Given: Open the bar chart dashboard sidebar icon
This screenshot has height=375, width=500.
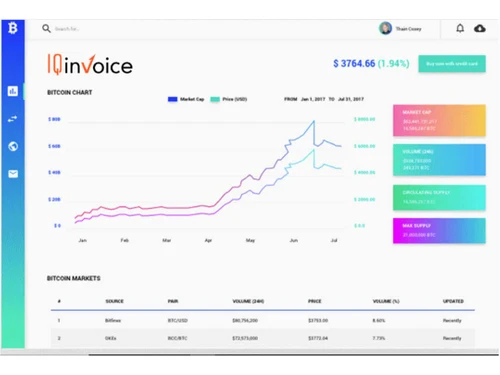Looking at the screenshot, I should 13,91.
